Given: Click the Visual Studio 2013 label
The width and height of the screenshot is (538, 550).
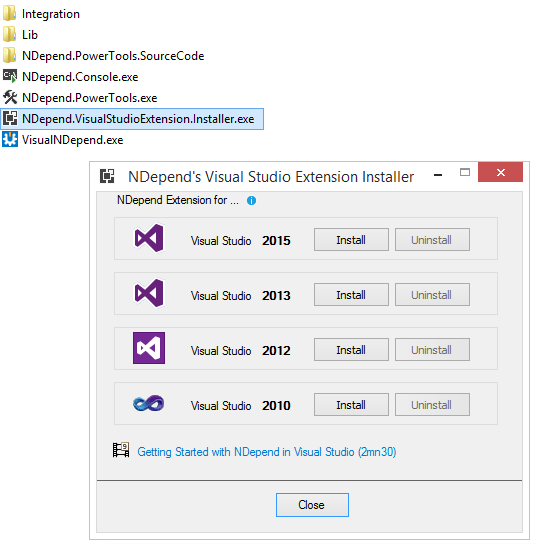Looking at the screenshot, I should click(x=240, y=296).
